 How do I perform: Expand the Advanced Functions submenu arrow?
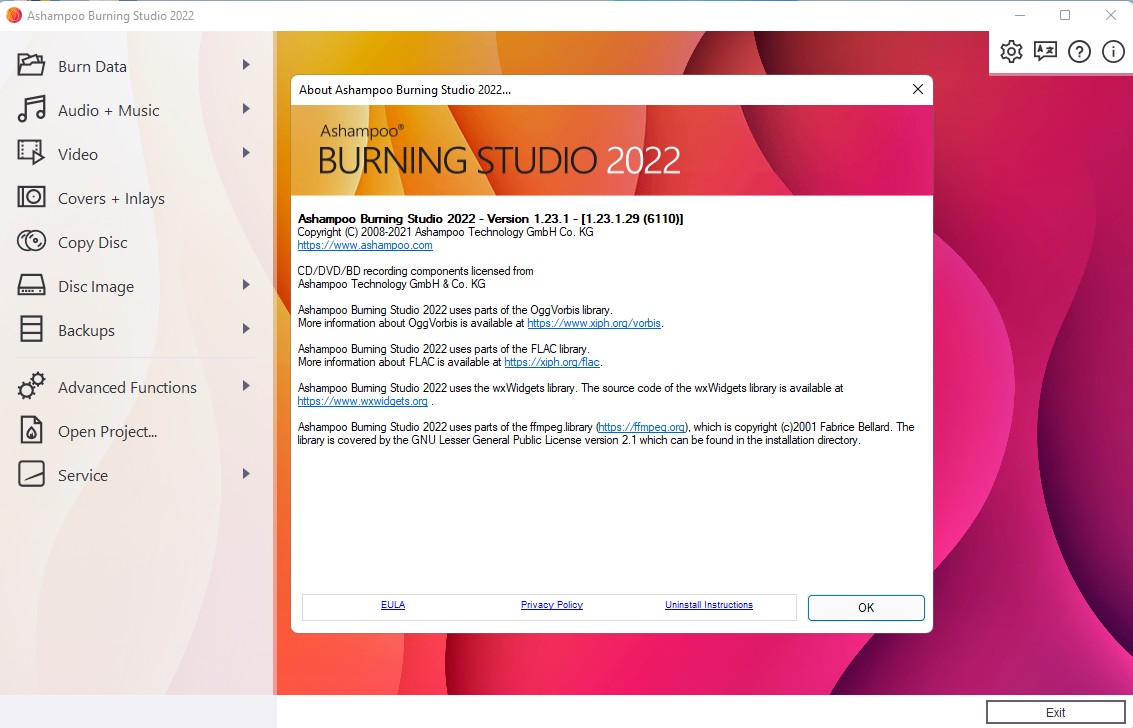tap(246, 386)
